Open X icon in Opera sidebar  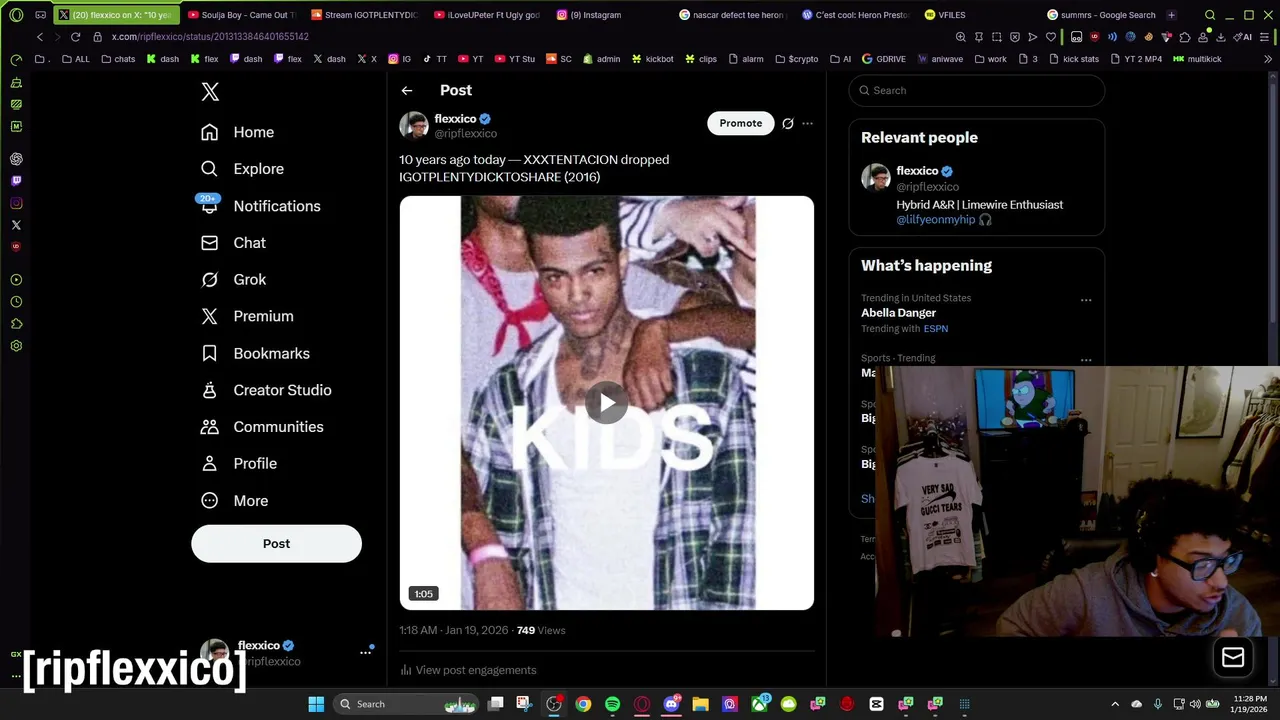[16, 225]
